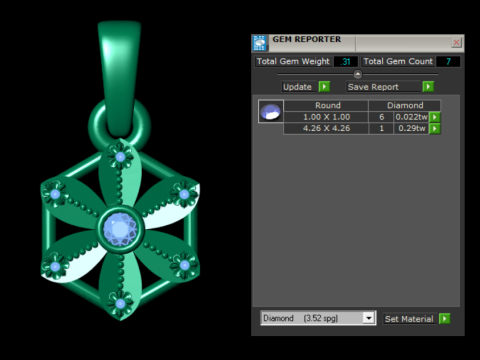480x360 pixels.
Task: Close the Gem Reporter window
Action: tap(456, 42)
